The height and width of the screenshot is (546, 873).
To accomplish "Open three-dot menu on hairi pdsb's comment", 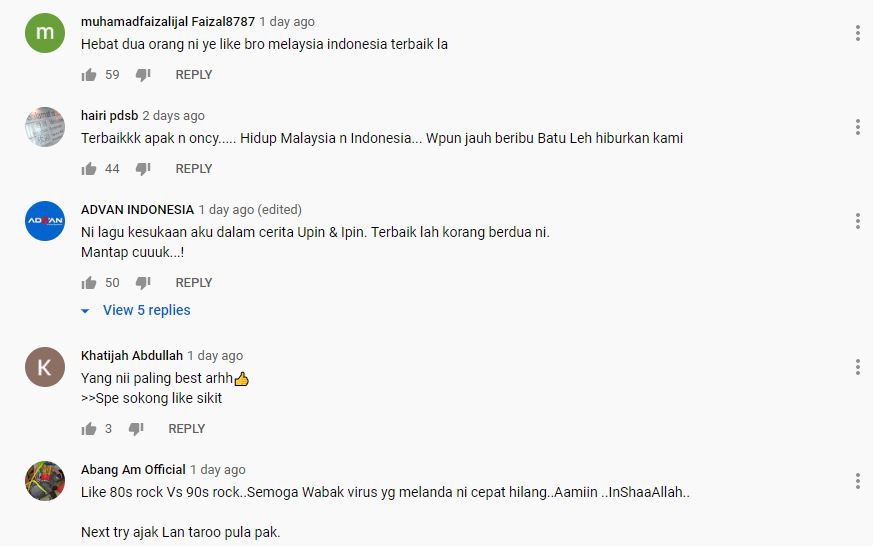I will click(857, 127).
